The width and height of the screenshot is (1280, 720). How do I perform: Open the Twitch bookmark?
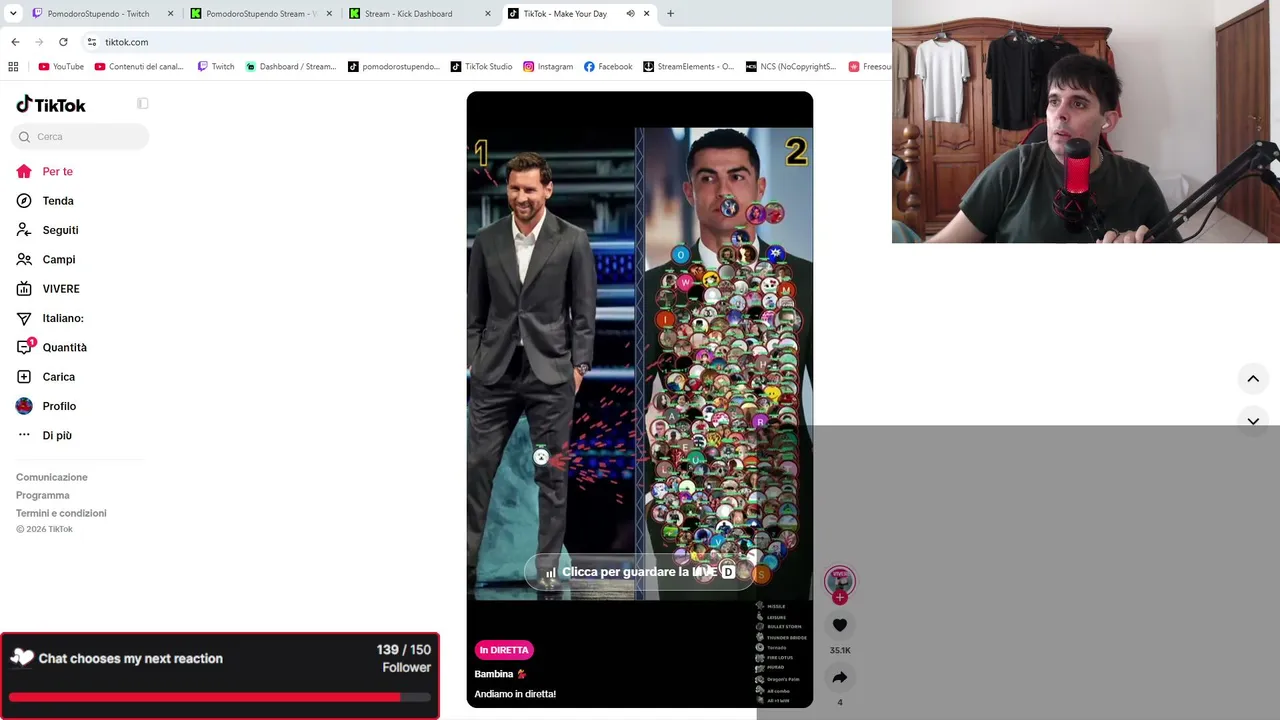click(216, 67)
